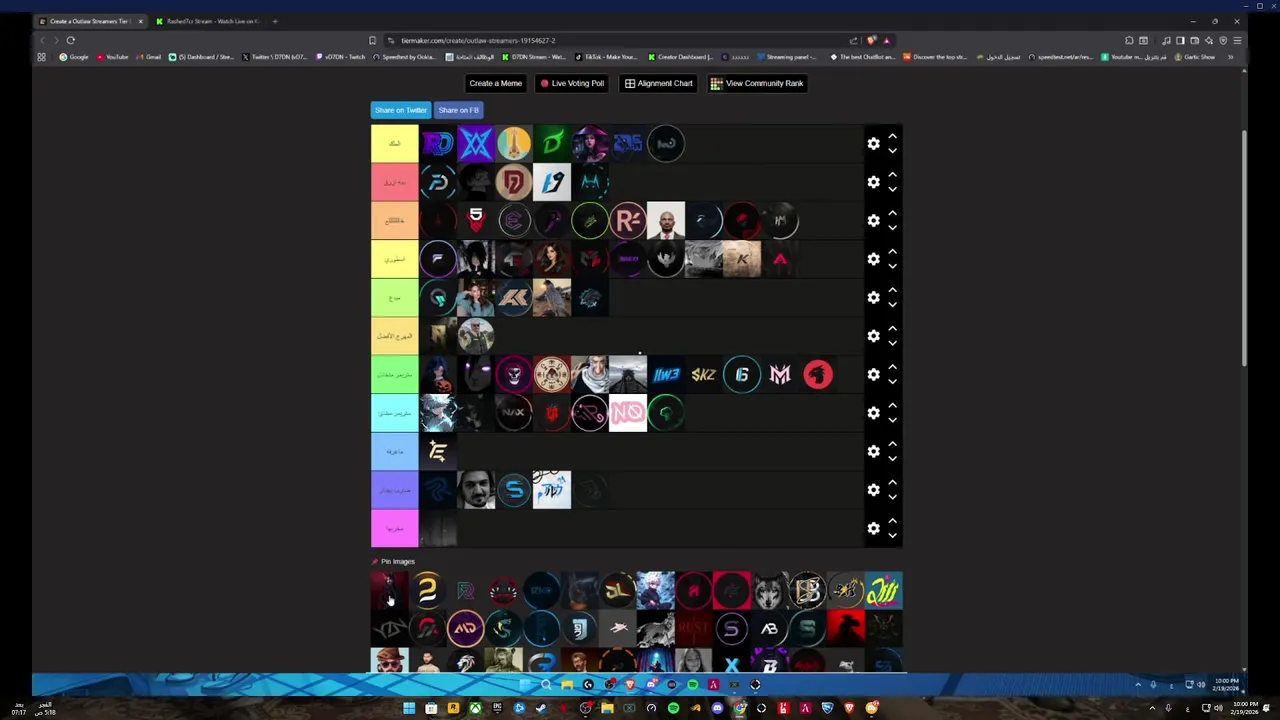Select the $KZ logo tile

coord(703,375)
